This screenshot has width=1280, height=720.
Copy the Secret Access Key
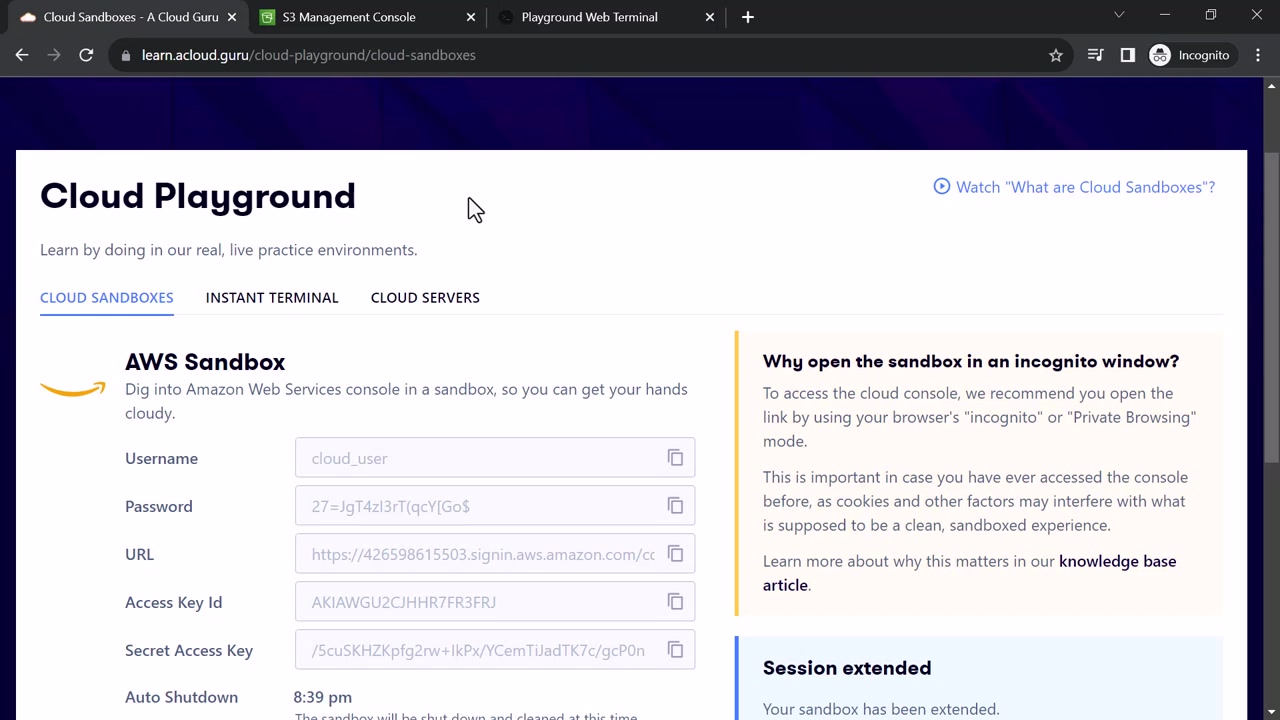point(675,650)
